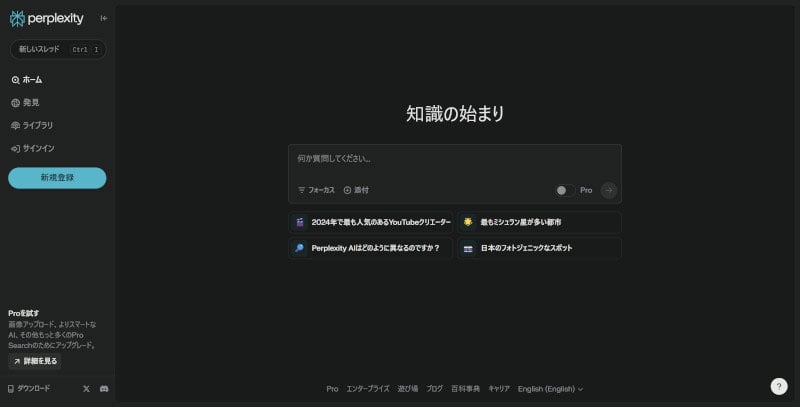
Task: Click the help question mark button
Action: pyautogui.click(x=779, y=387)
